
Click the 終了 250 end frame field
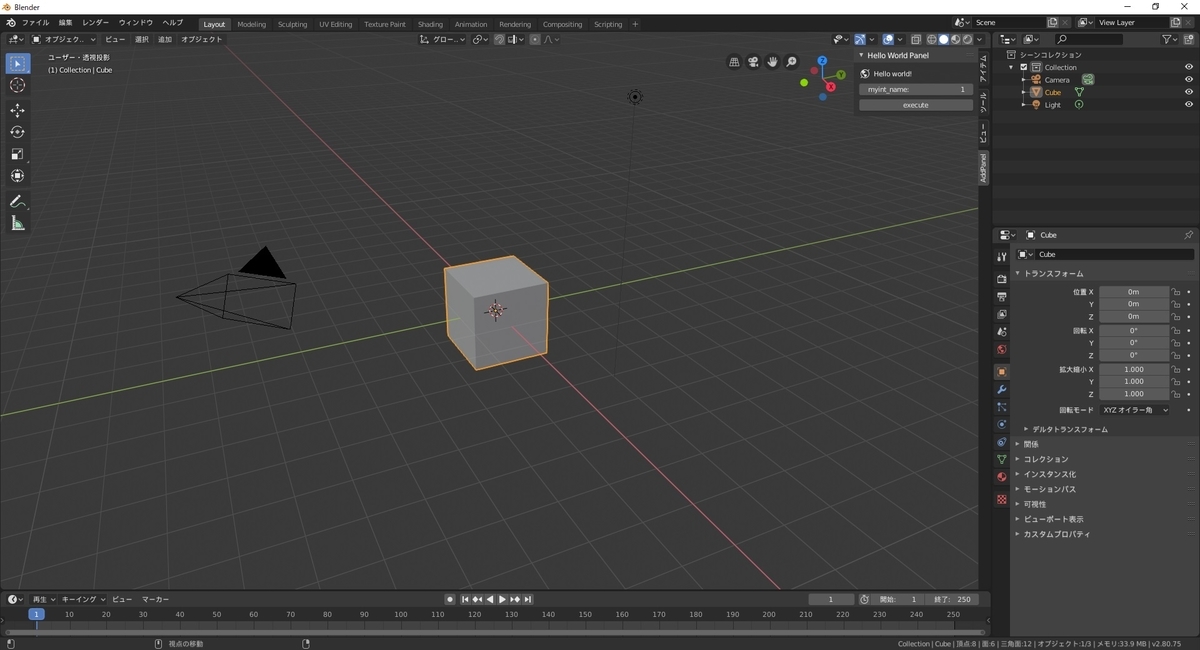tap(952, 599)
